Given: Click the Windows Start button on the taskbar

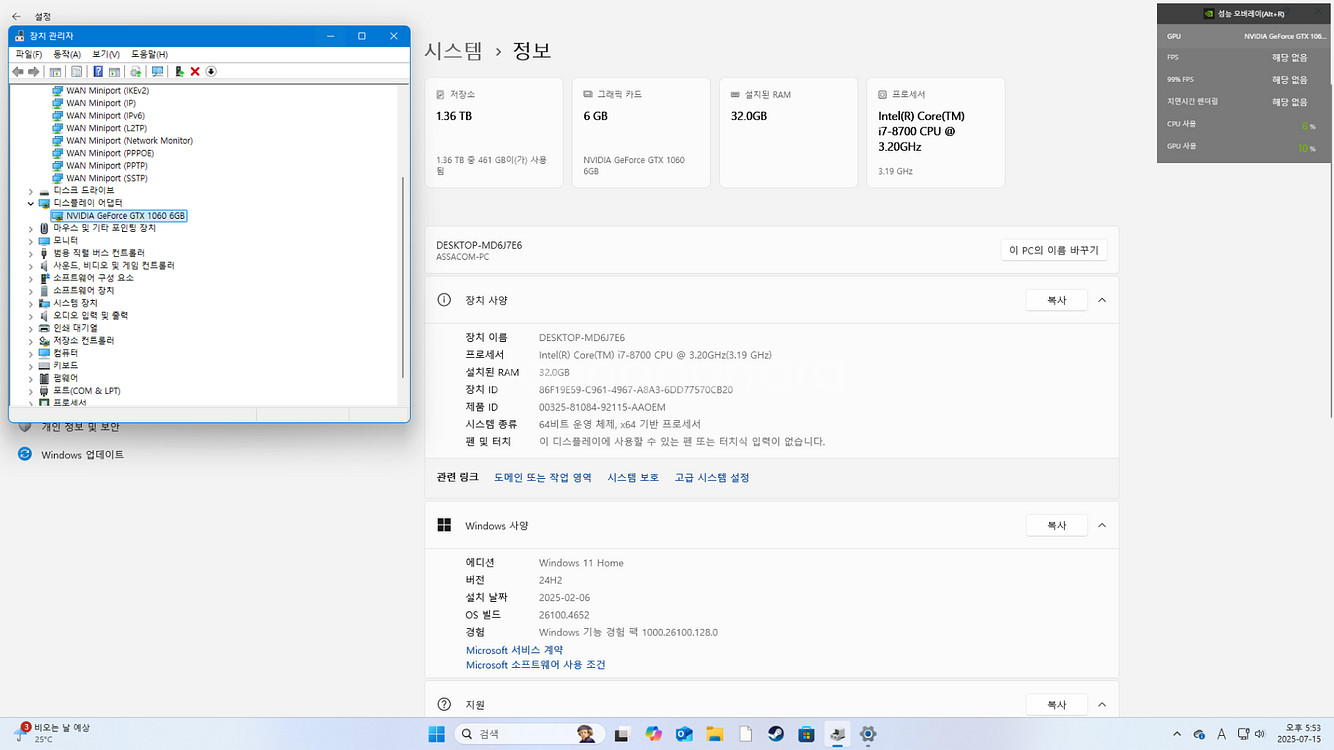Looking at the screenshot, I should point(437,734).
